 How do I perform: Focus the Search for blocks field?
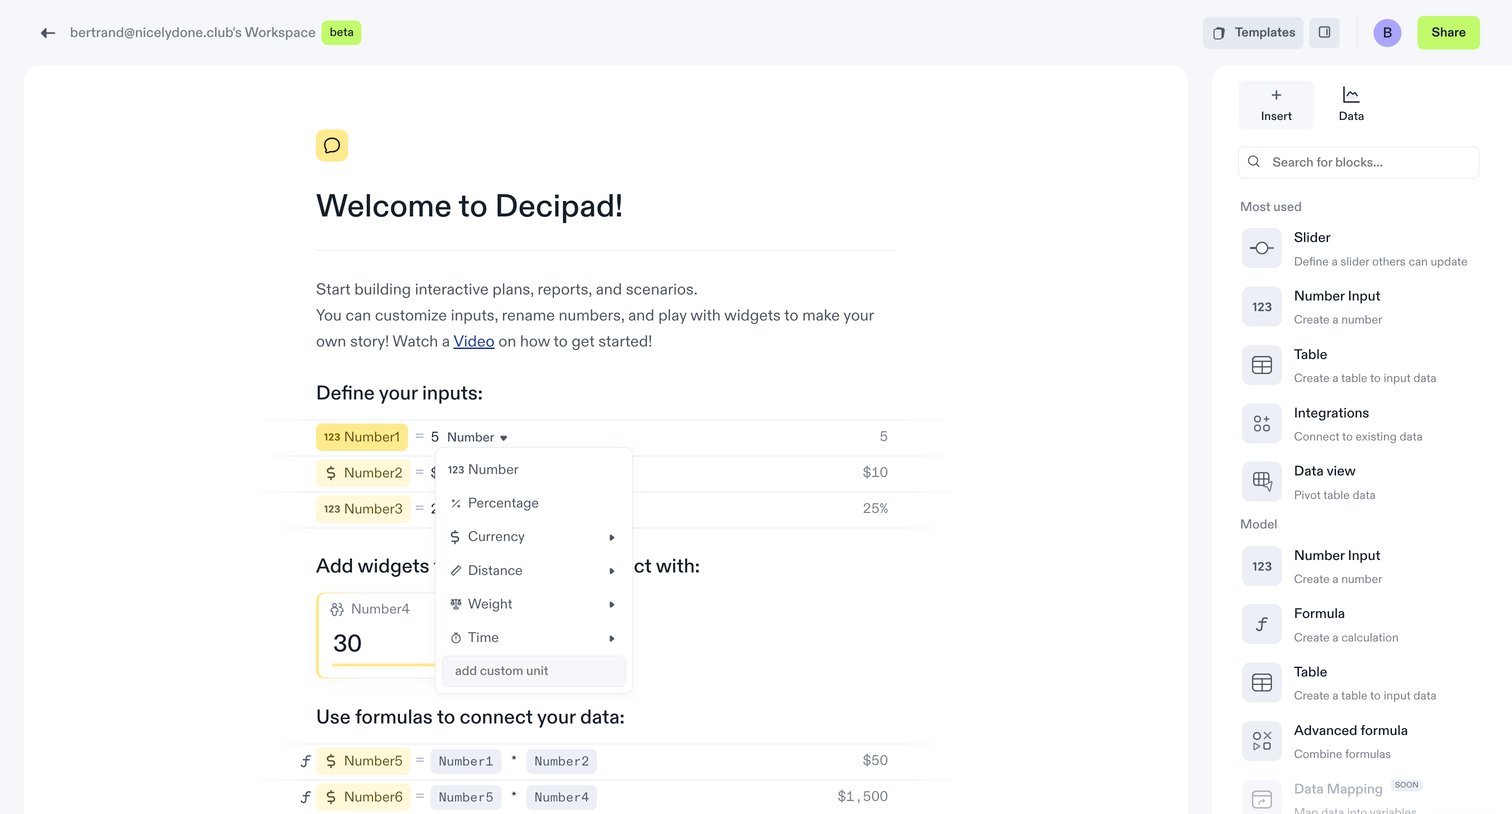pos(1358,162)
